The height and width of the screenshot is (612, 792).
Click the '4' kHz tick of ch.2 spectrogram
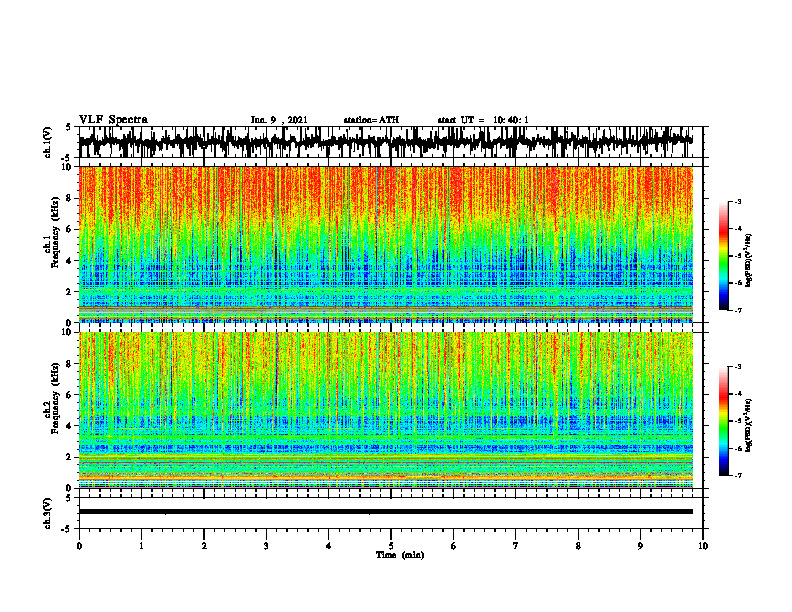point(70,426)
